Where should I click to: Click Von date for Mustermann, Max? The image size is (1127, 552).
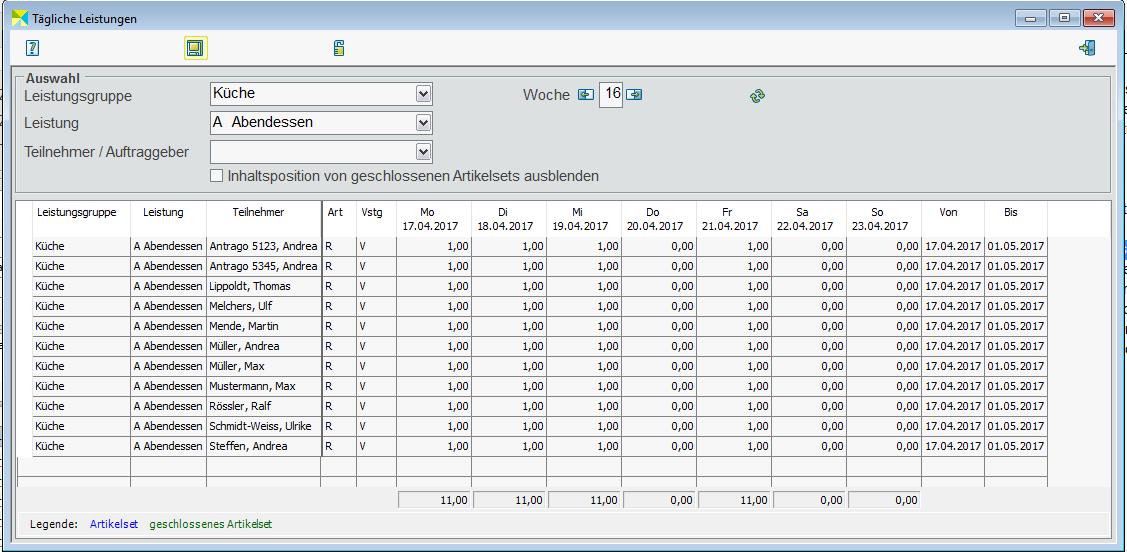pyautogui.click(x=953, y=386)
